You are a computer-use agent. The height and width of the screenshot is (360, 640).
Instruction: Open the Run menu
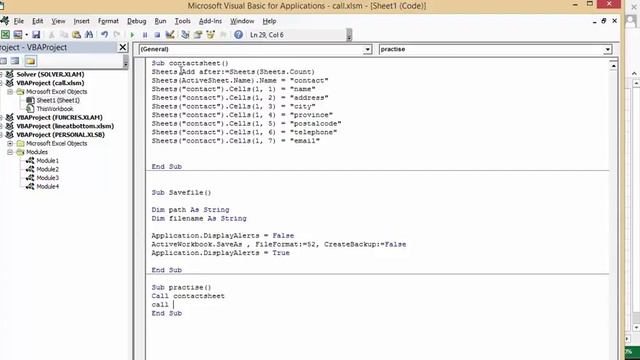coord(160,21)
